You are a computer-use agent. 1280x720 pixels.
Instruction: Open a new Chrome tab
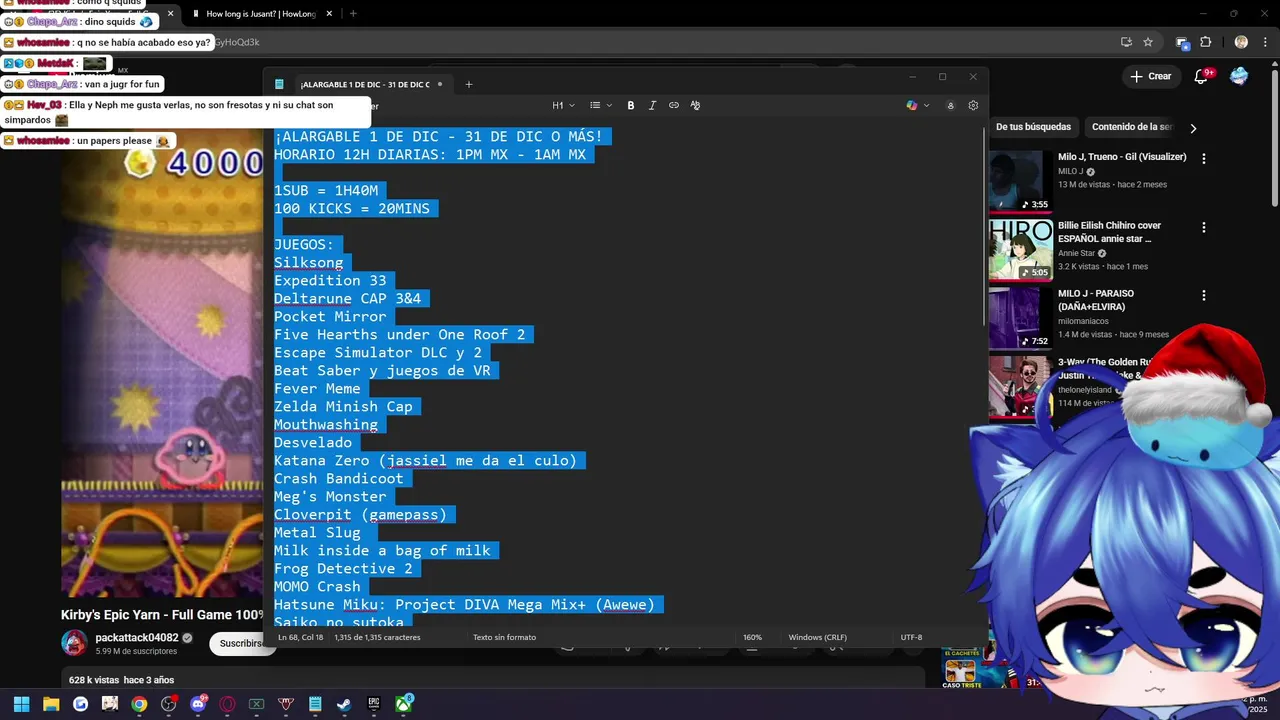pos(353,14)
